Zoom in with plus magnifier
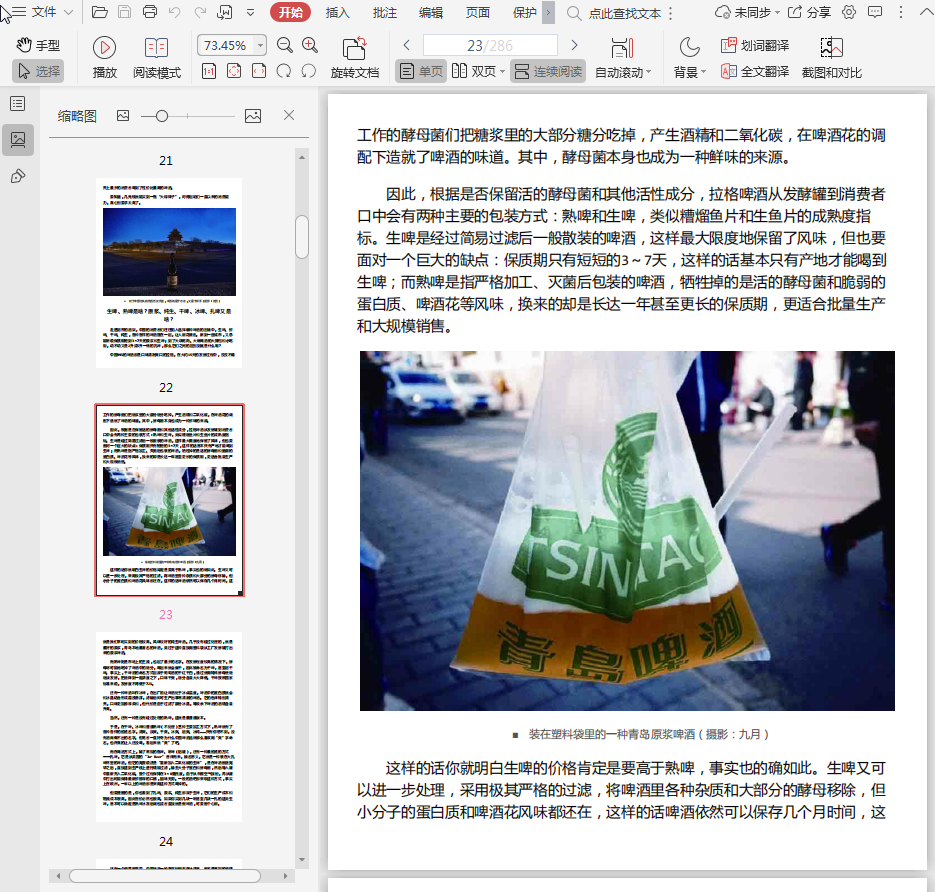The height and width of the screenshot is (892, 935). [310, 45]
